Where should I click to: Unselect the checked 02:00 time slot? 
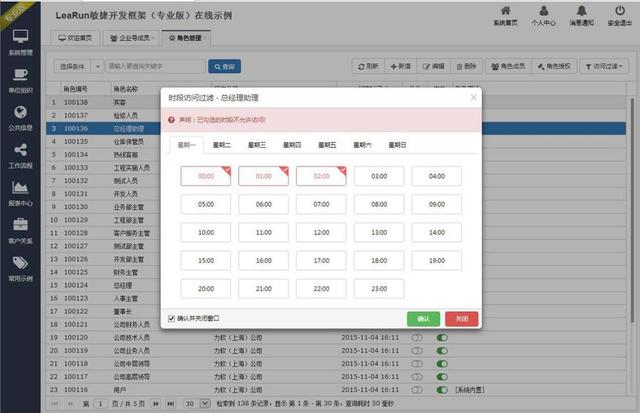pos(321,176)
